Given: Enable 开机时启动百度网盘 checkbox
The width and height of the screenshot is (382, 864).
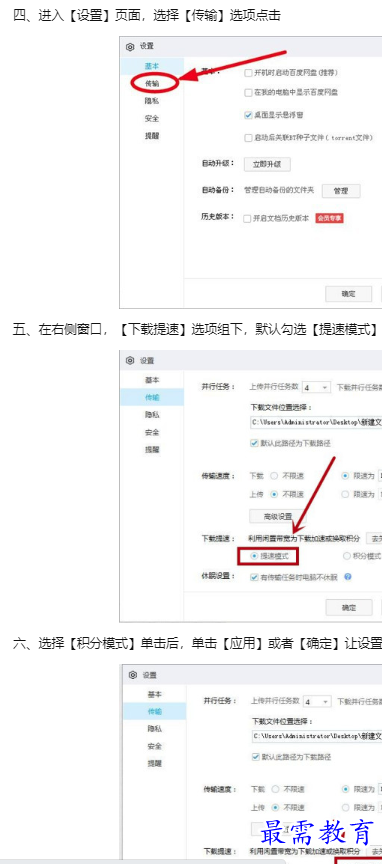Looking at the screenshot, I should (x=248, y=72).
